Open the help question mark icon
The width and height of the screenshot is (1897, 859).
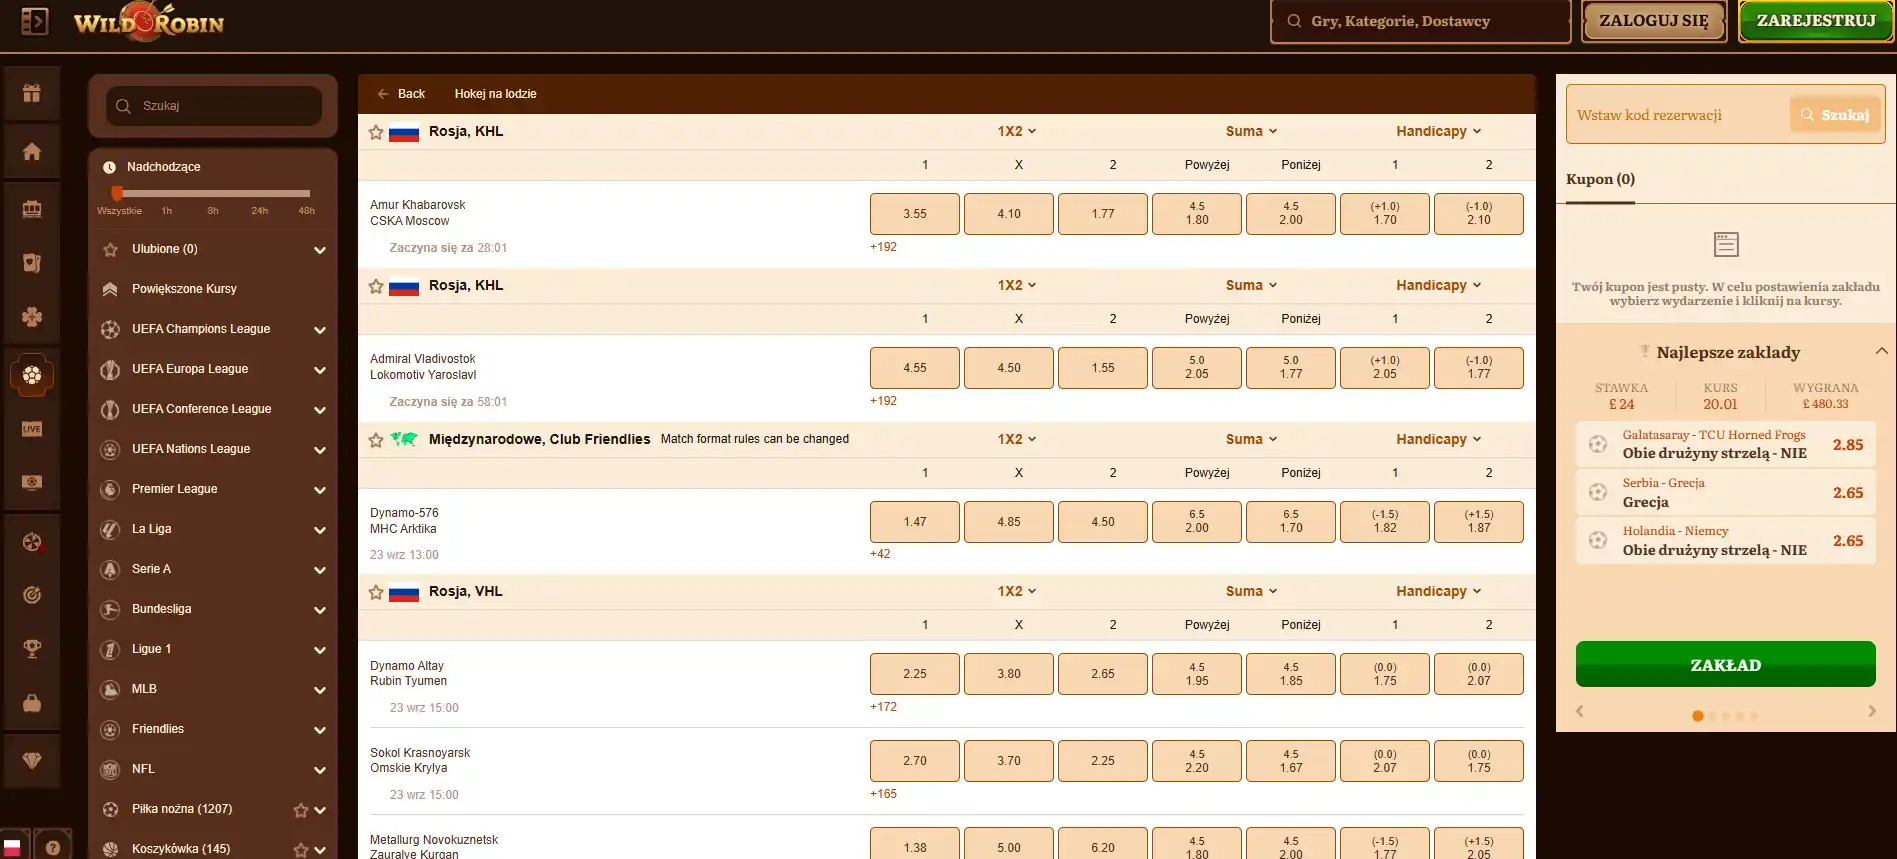pyautogui.click(x=53, y=847)
